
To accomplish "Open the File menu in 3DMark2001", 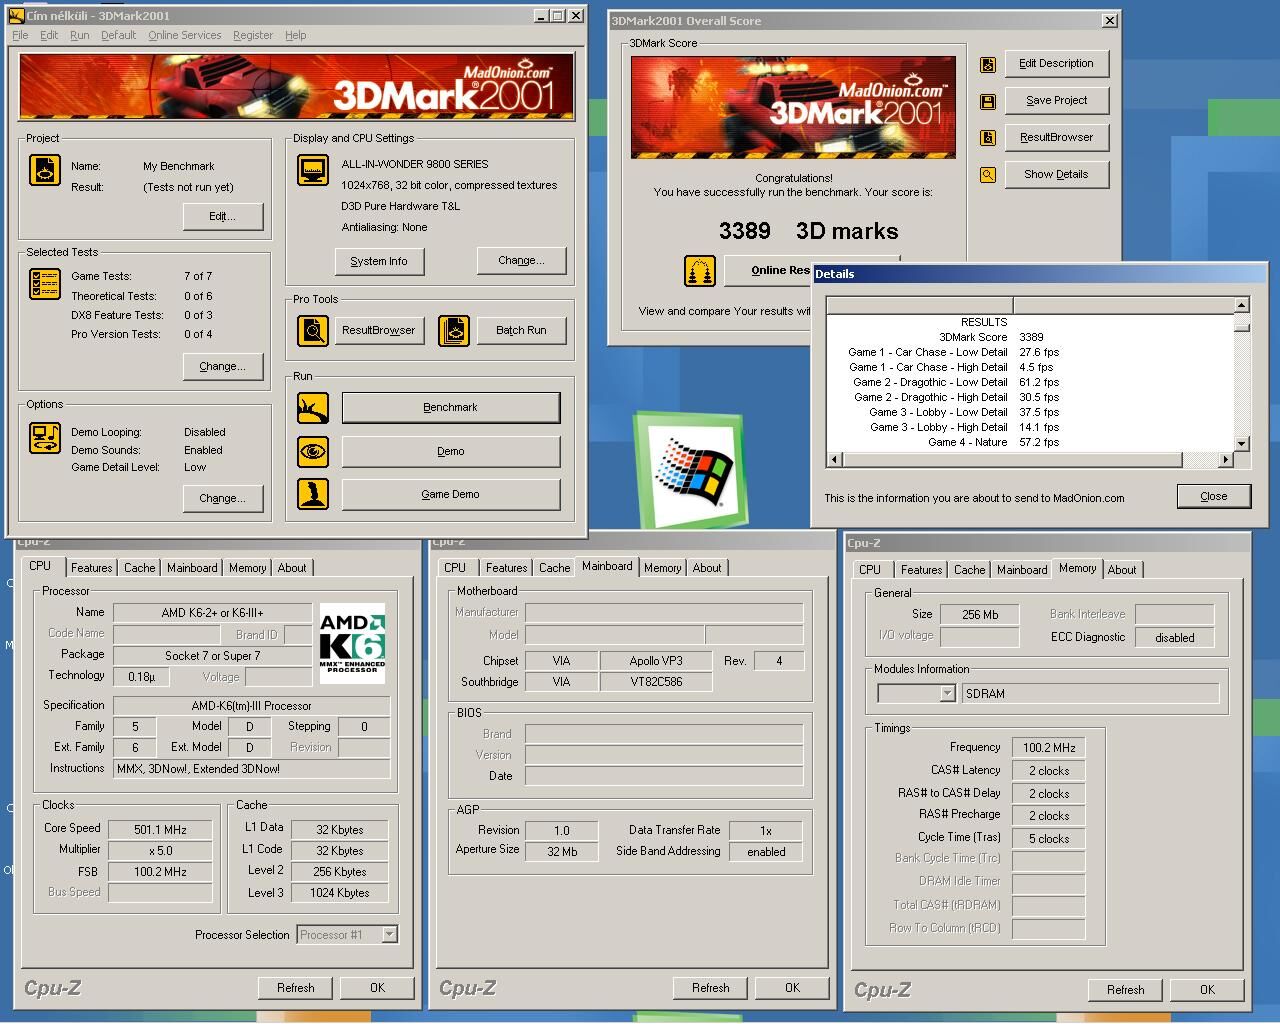I will [x=20, y=35].
